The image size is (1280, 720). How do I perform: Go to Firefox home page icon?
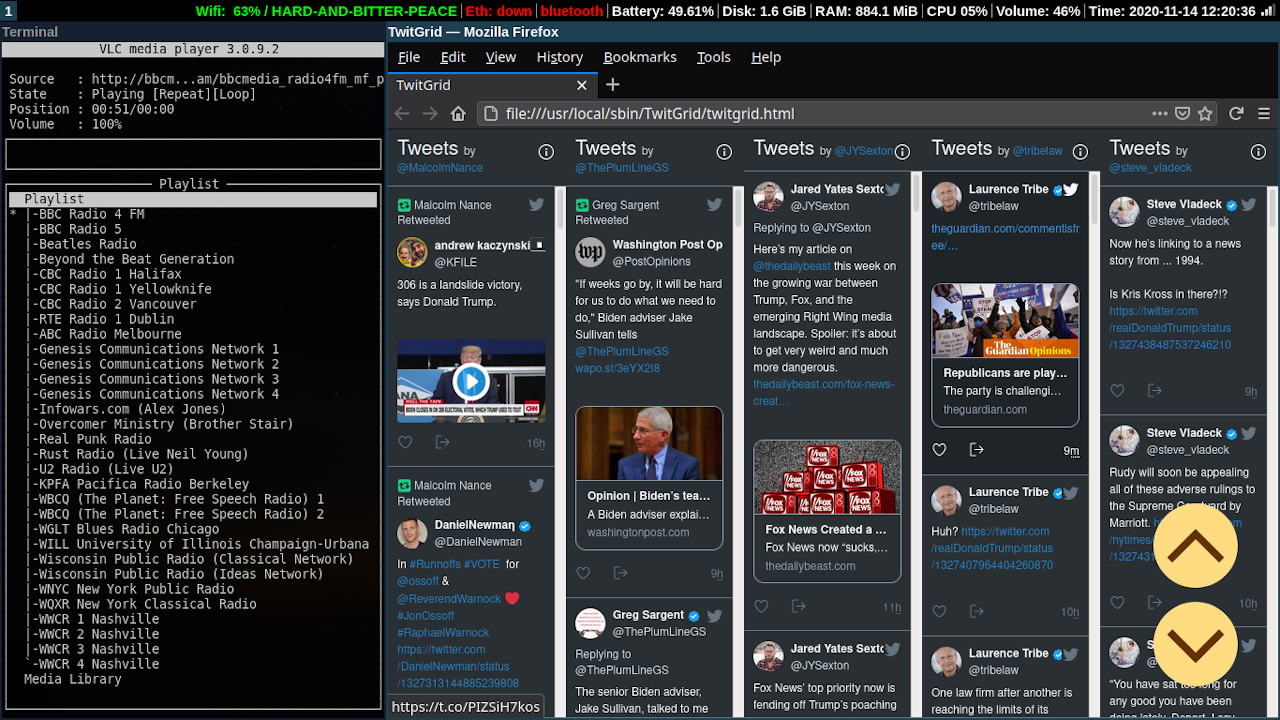tap(458, 114)
